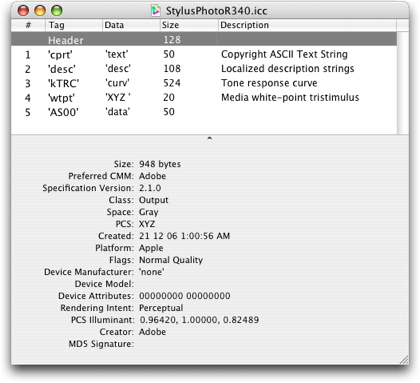Sort table by Description column header
The image size is (420, 383).
307,25
